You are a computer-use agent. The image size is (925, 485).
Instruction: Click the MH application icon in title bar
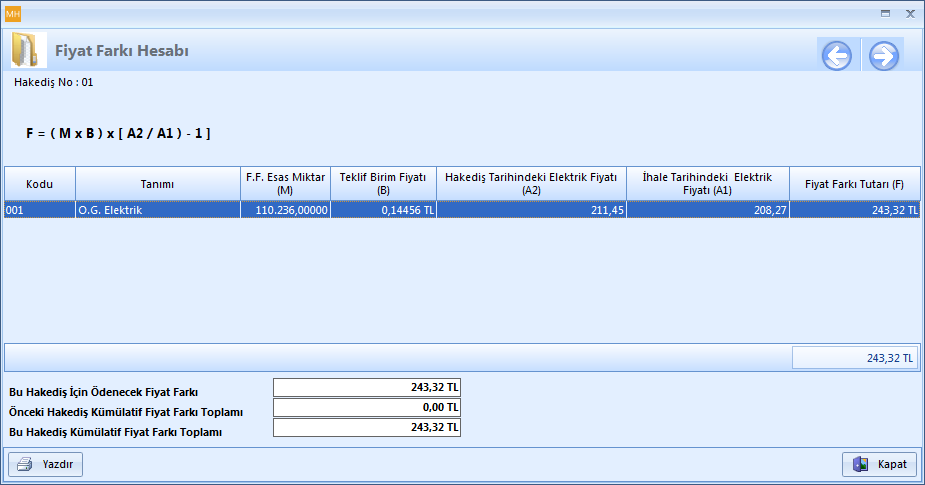[13, 13]
